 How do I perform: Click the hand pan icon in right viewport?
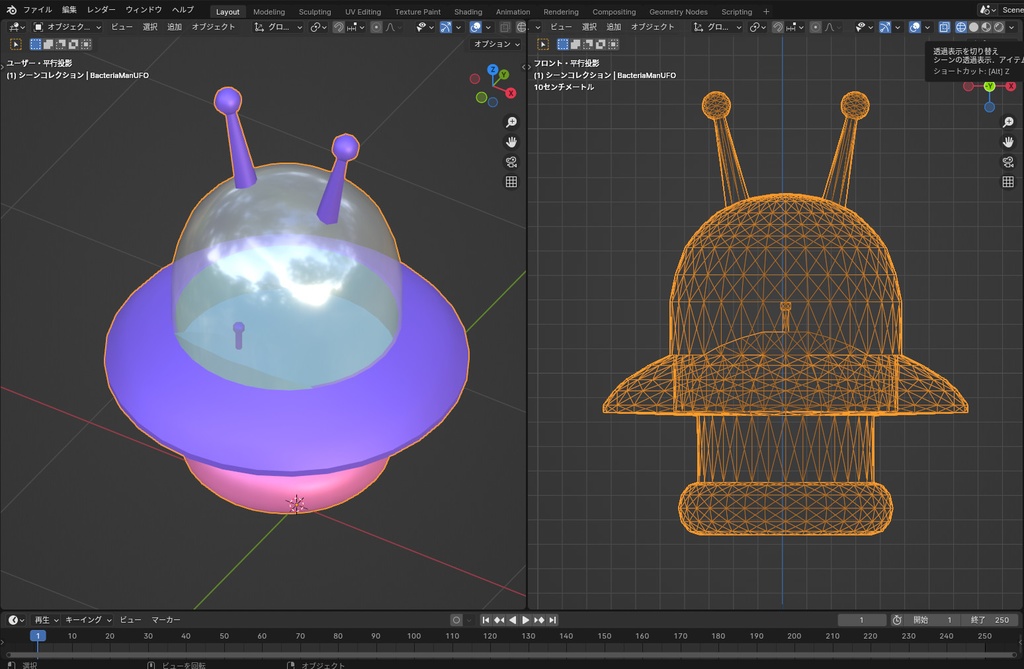coord(1008,142)
